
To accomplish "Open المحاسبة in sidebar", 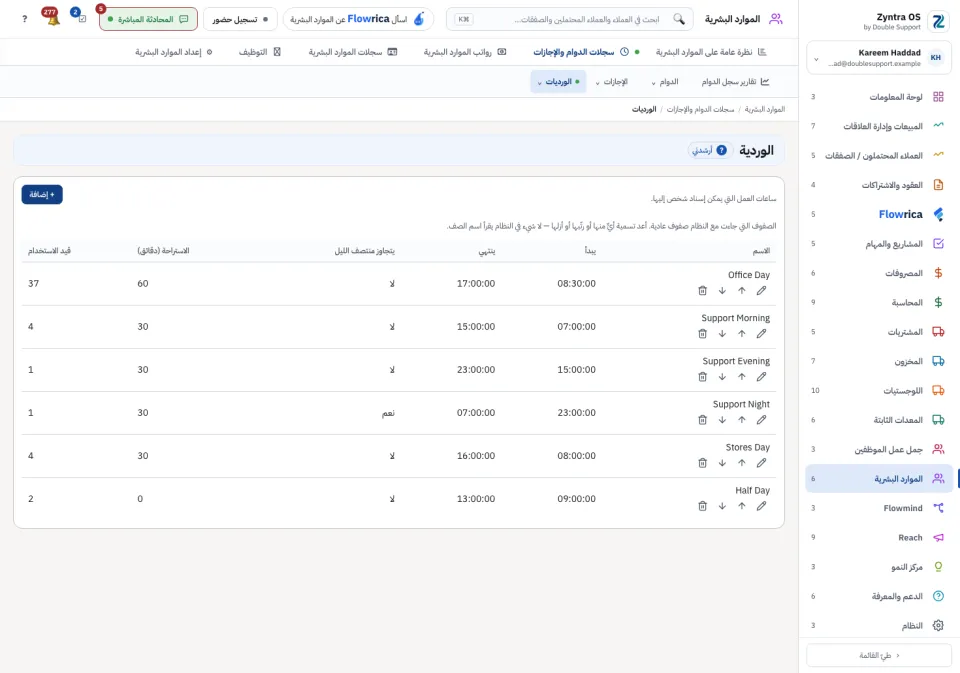I will click(879, 303).
